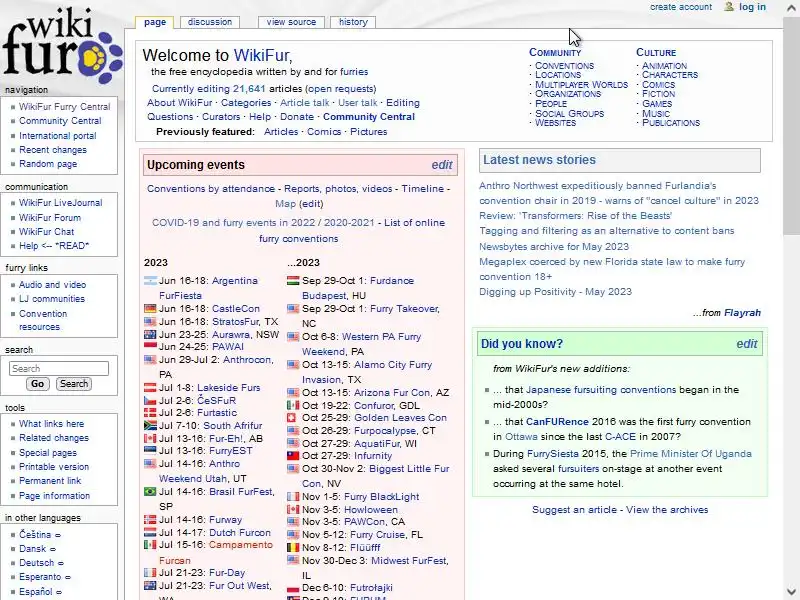
Task: Click the Austrian flag beside Lakeside Furs
Action: tap(150, 388)
